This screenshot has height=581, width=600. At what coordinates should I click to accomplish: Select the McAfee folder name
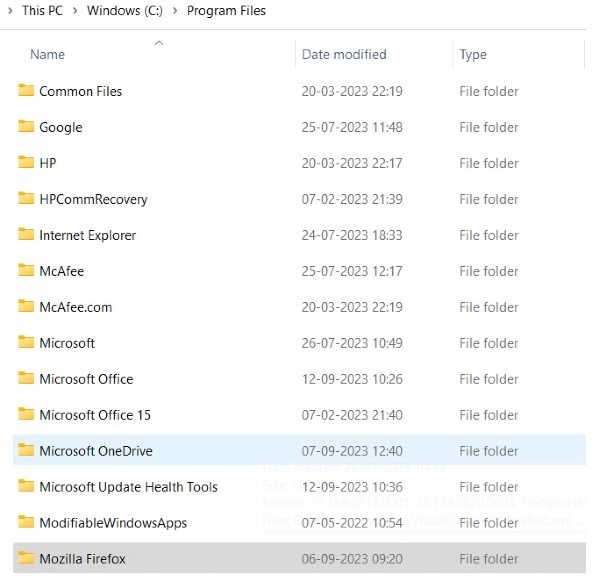[62, 271]
